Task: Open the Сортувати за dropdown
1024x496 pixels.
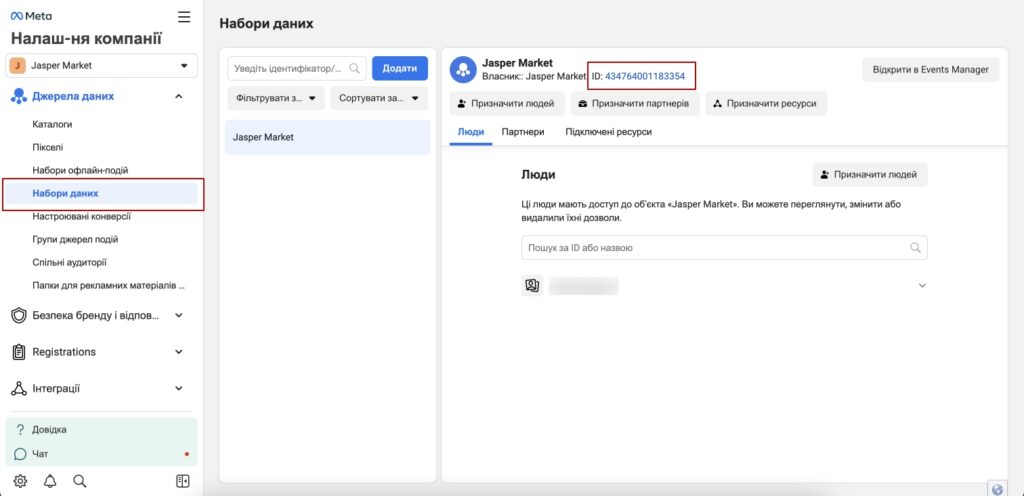Action: click(x=379, y=99)
